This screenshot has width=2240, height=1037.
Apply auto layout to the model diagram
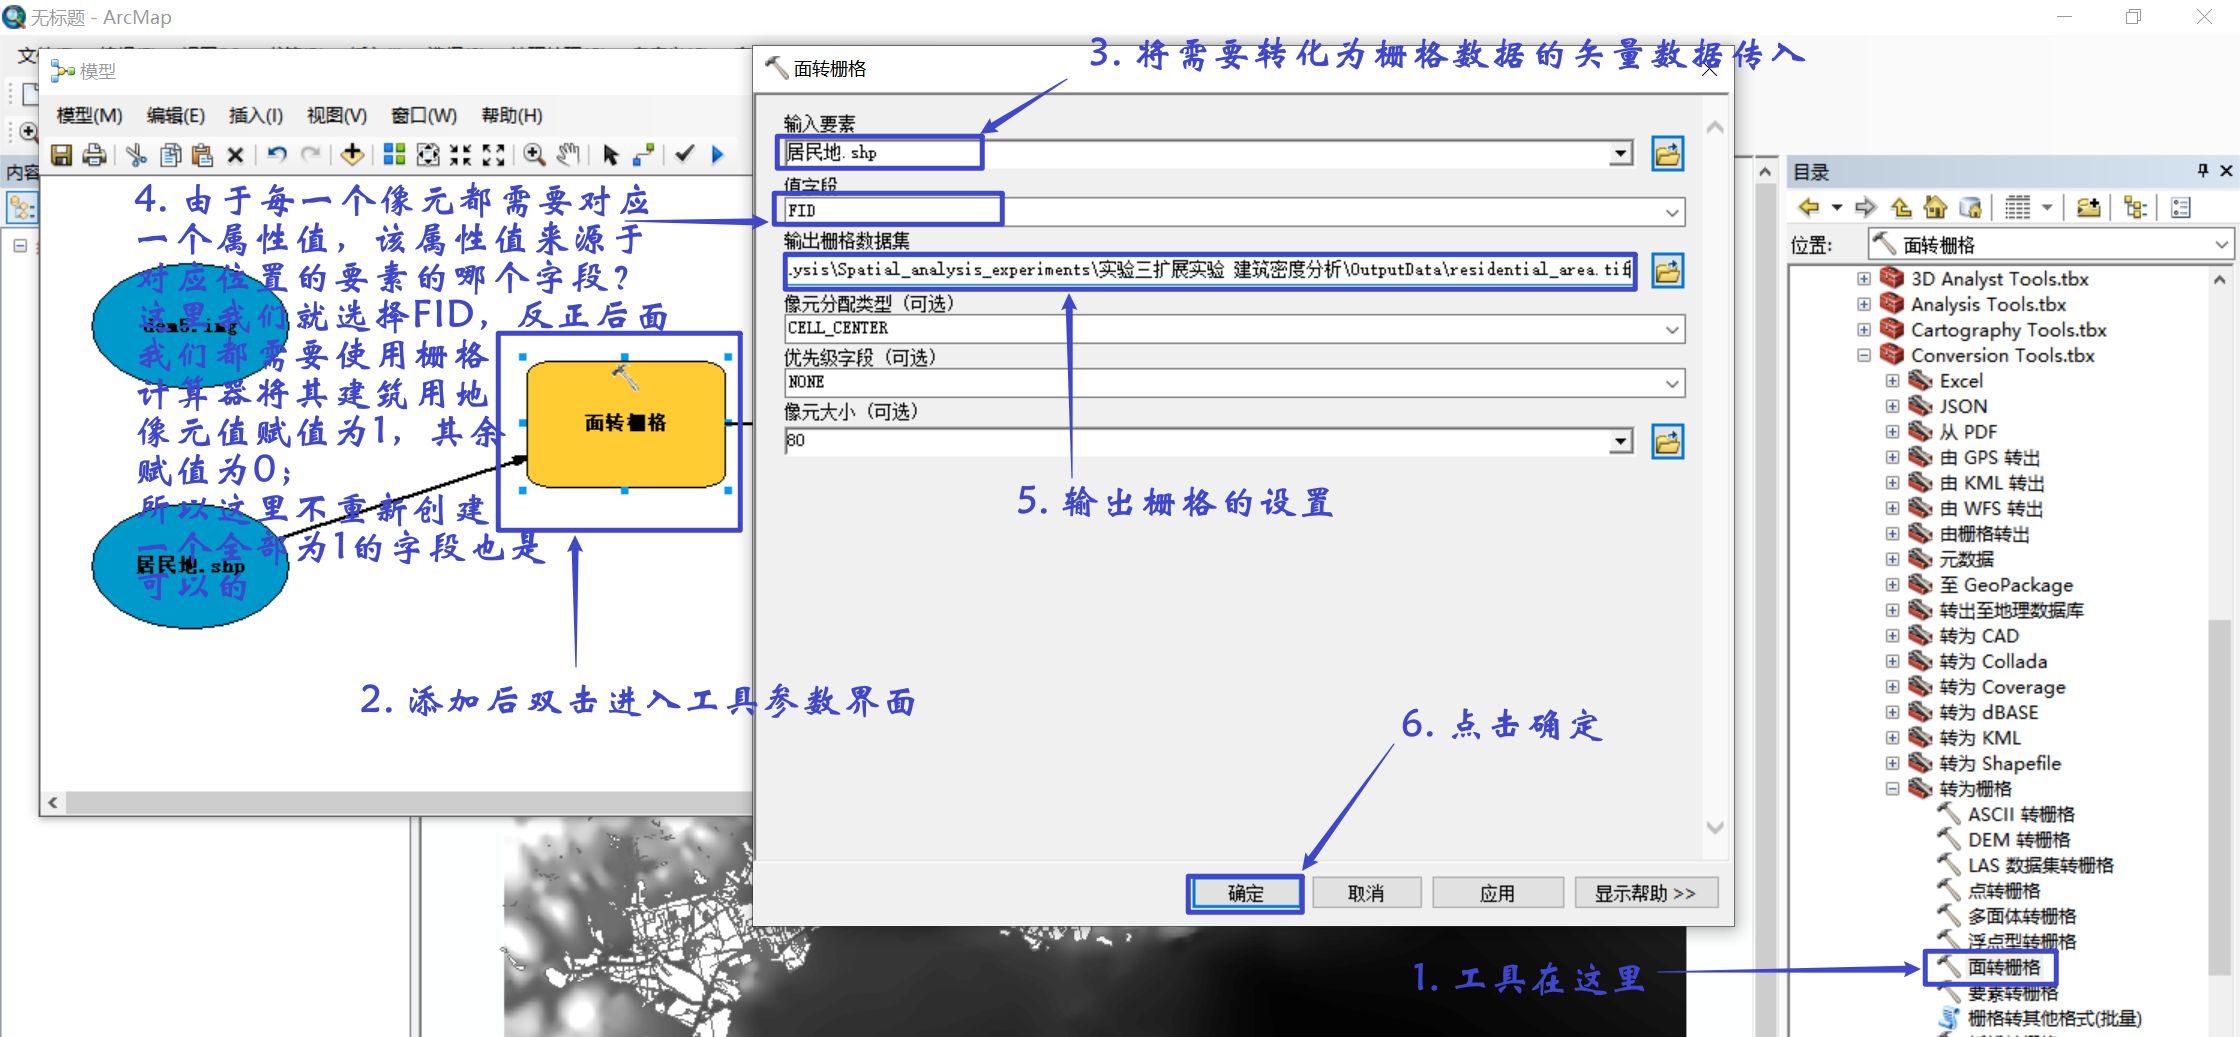(395, 155)
